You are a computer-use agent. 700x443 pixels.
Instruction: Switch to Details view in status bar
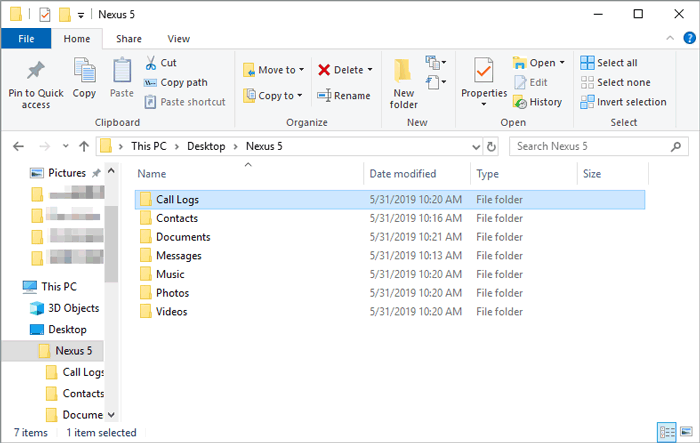point(667,432)
